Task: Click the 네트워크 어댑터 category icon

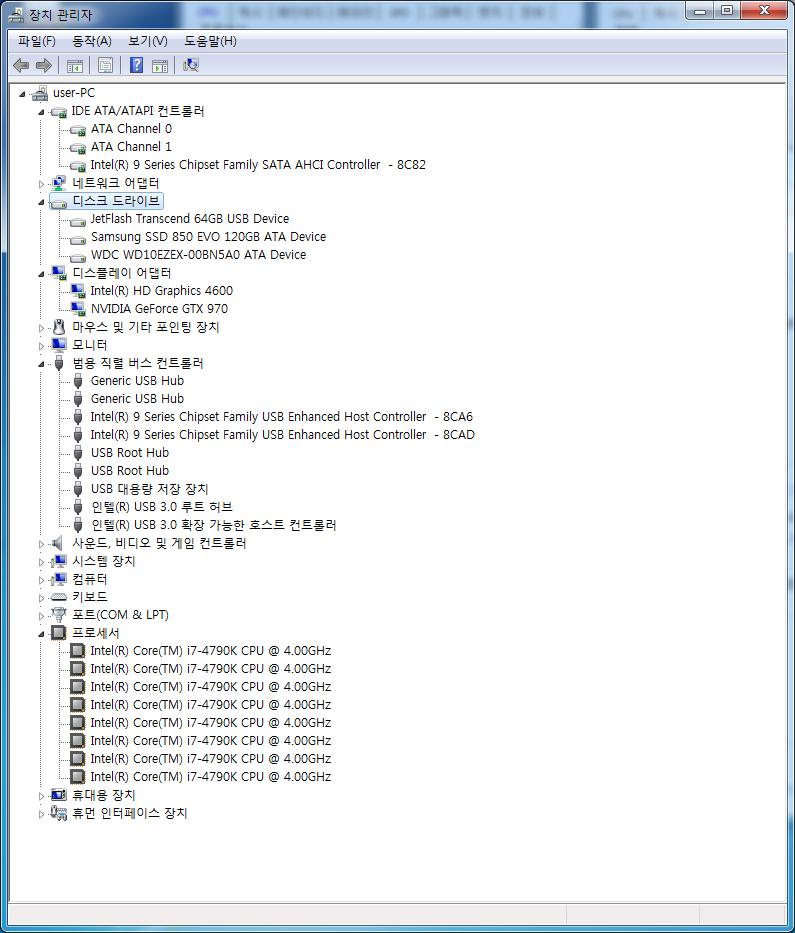Action: click(x=58, y=183)
